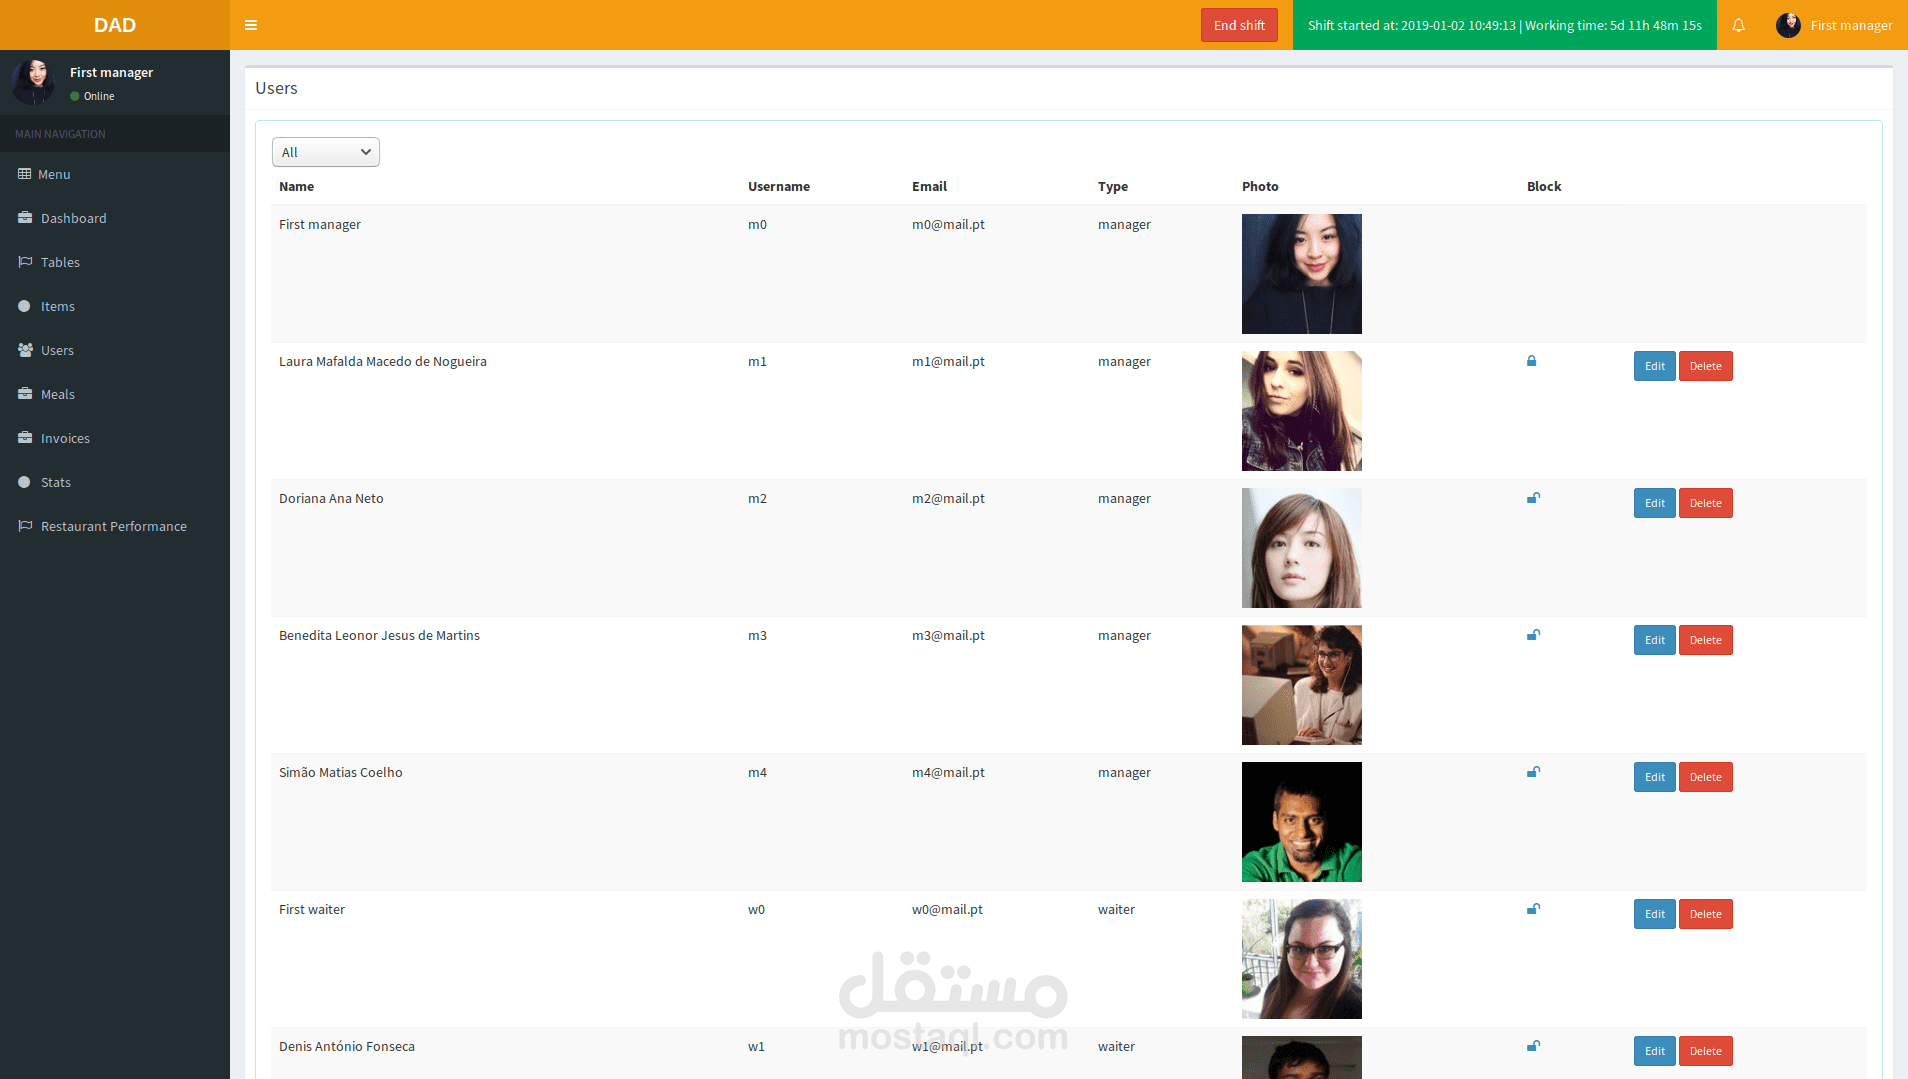This screenshot has width=1908, height=1079.
Task: Open the Users page in the sidebar
Action: click(115, 350)
